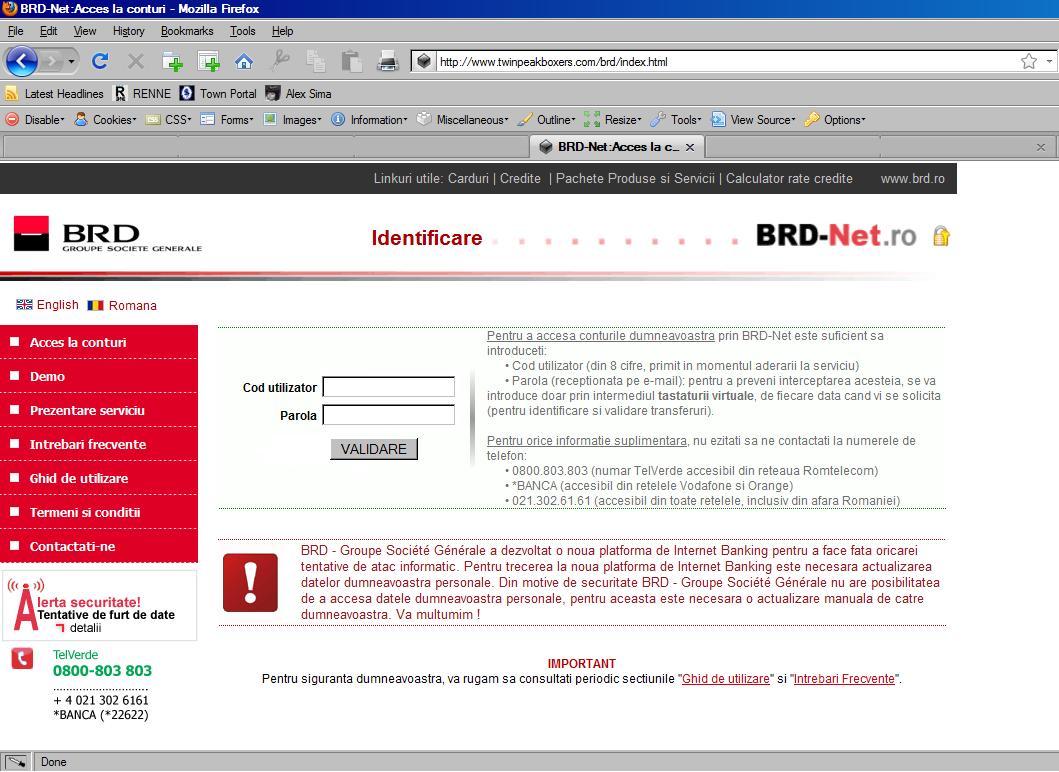This screenshot has width=1059, height=772.
Task: Bookmark this page with star icon
Action: pos(1028,62)
